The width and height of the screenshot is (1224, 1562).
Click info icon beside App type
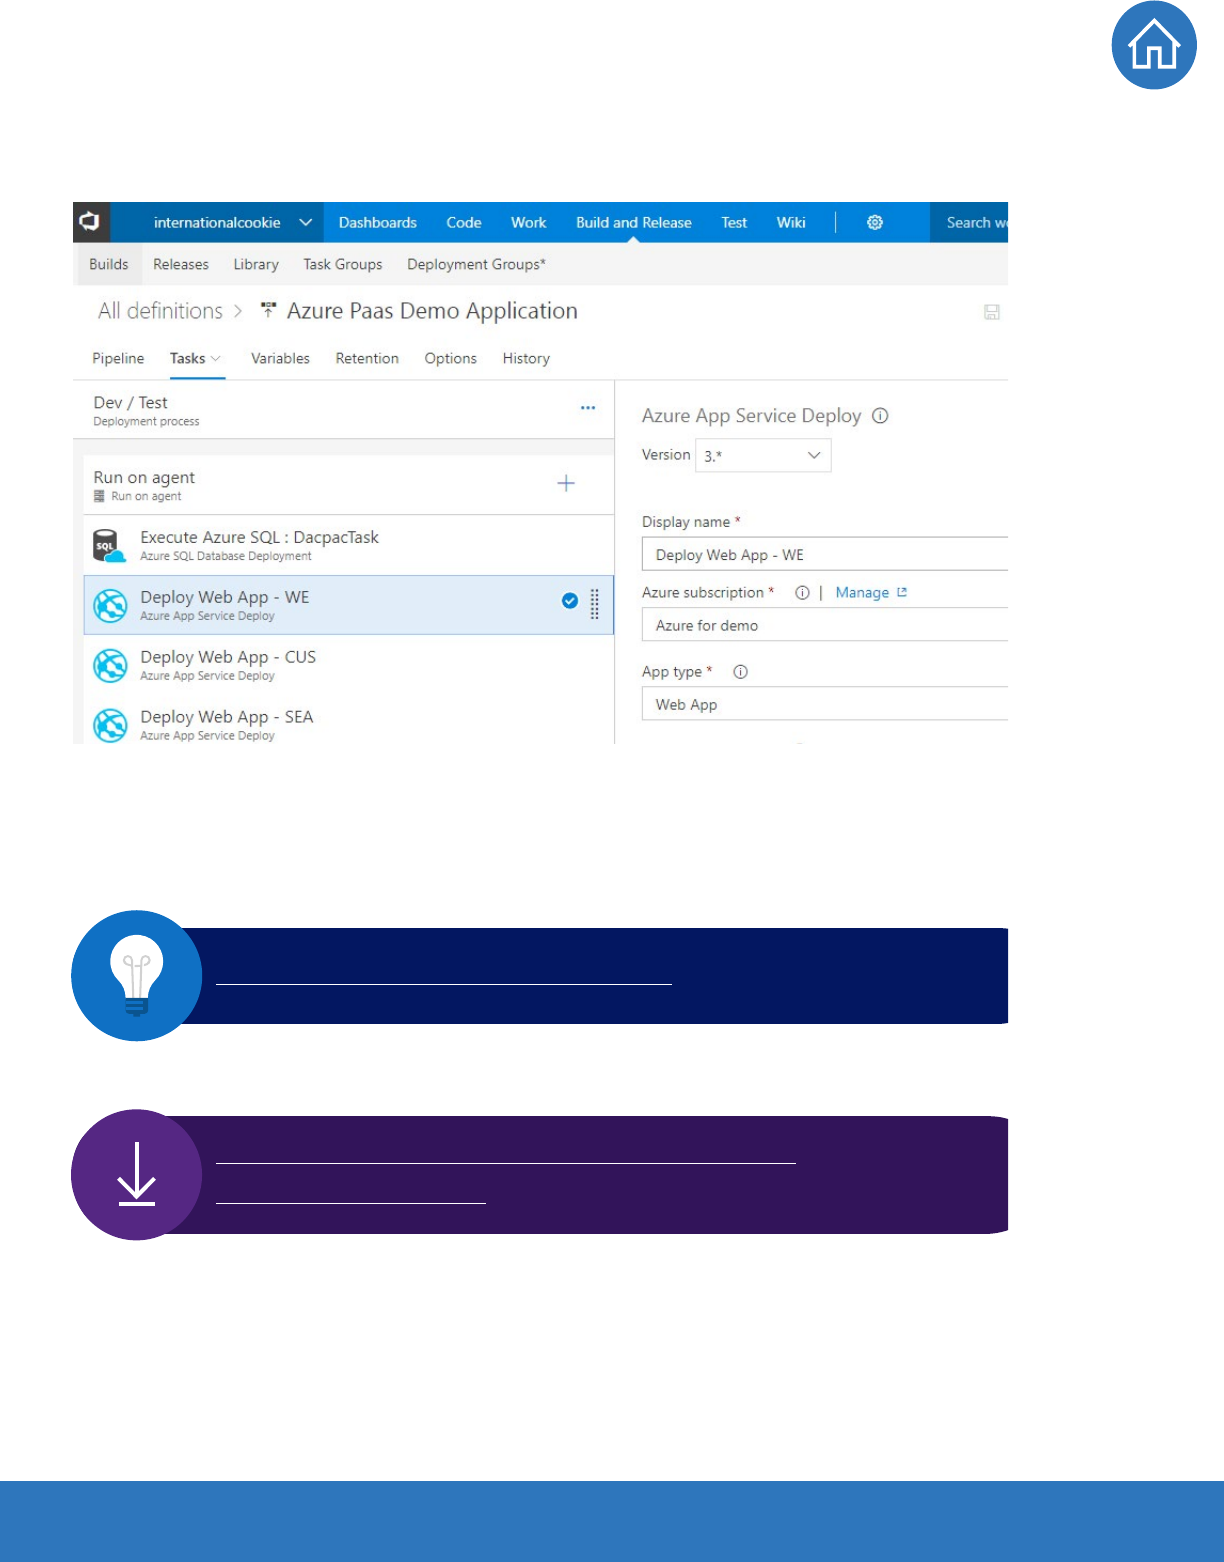click(x=741, y=672)
